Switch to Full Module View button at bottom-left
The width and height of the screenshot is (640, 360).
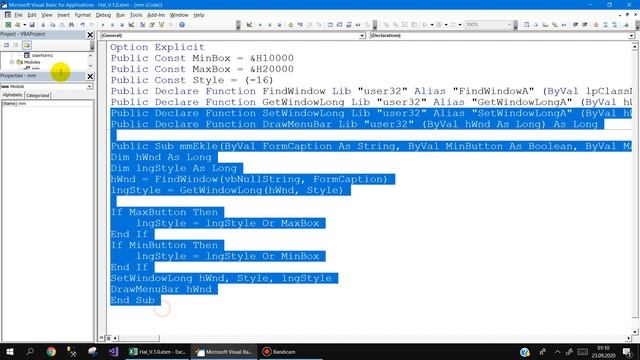tap(108, 338)
